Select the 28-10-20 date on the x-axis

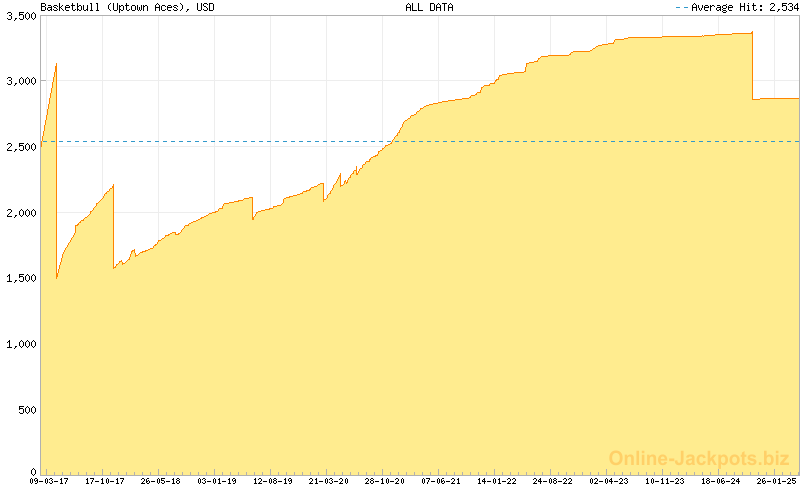point(385,481)
